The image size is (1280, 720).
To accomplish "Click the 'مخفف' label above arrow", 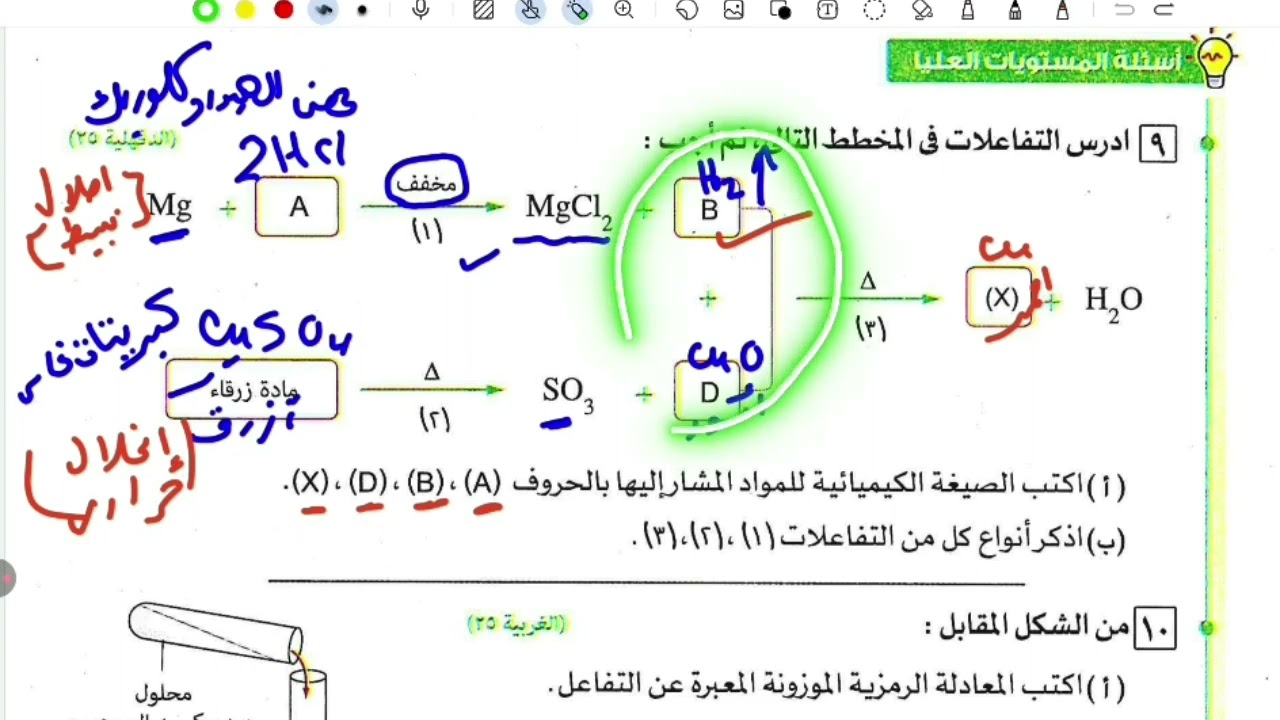I will coord(427,184).
